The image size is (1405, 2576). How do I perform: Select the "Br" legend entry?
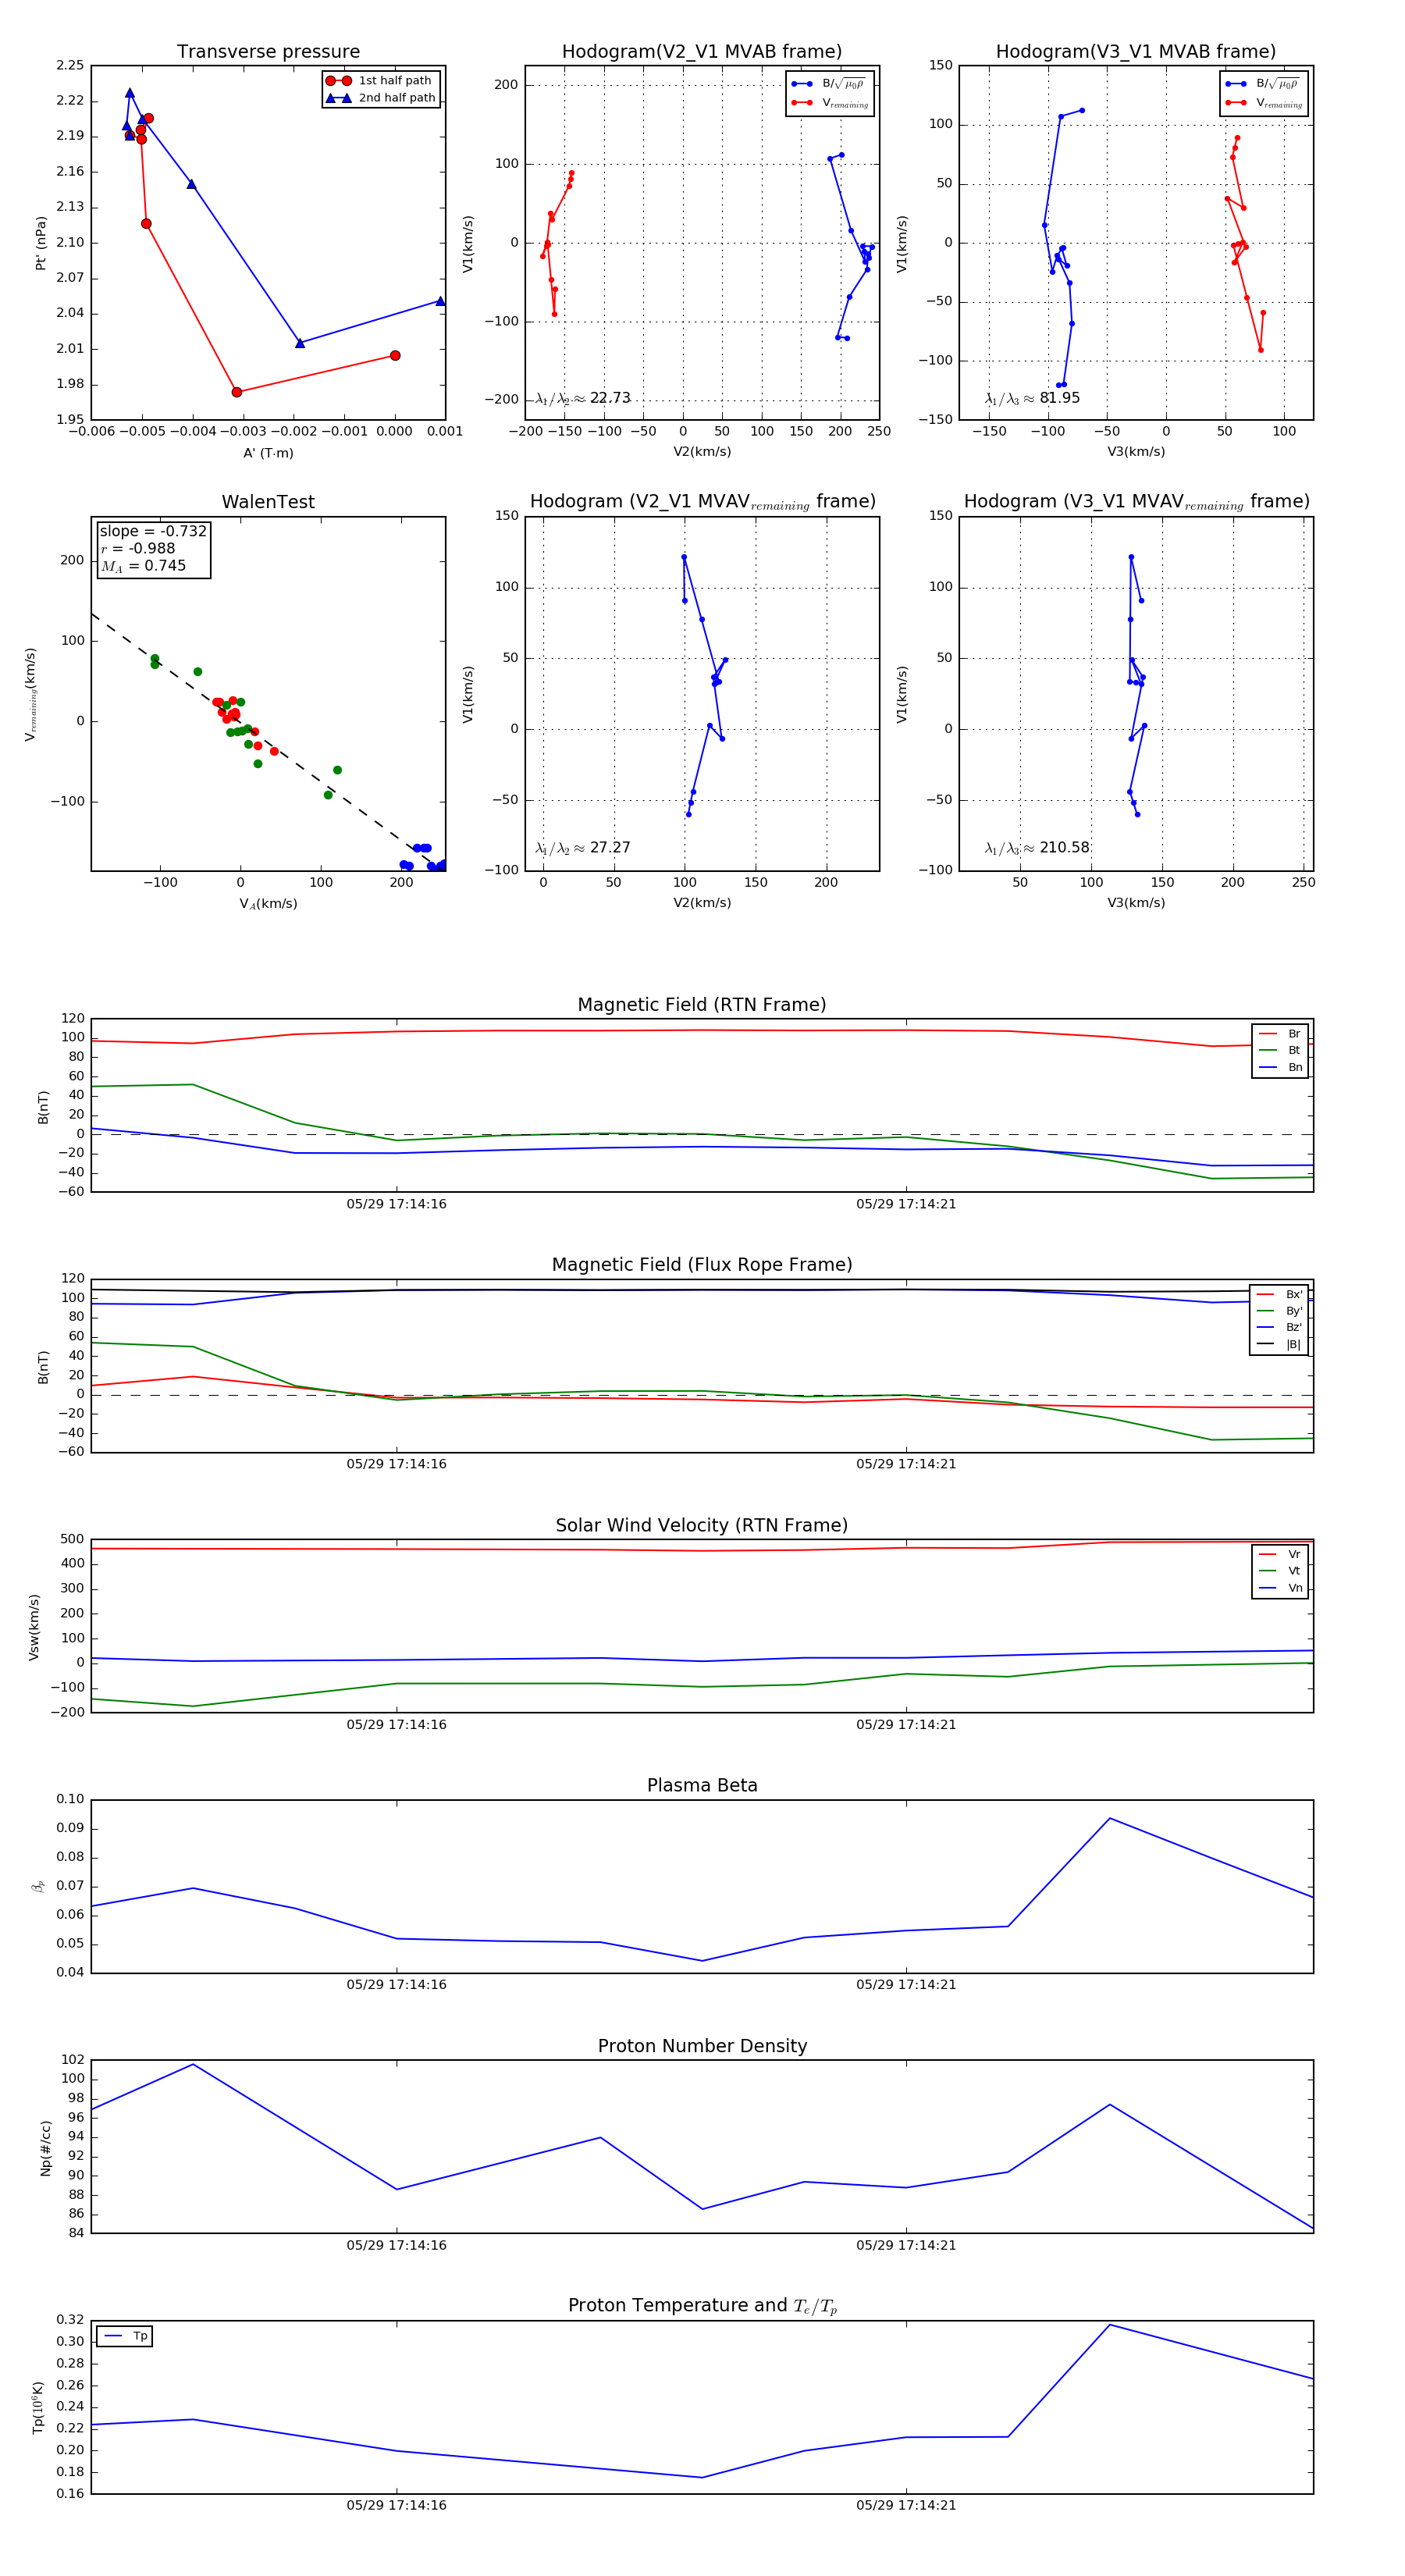1280,1034
